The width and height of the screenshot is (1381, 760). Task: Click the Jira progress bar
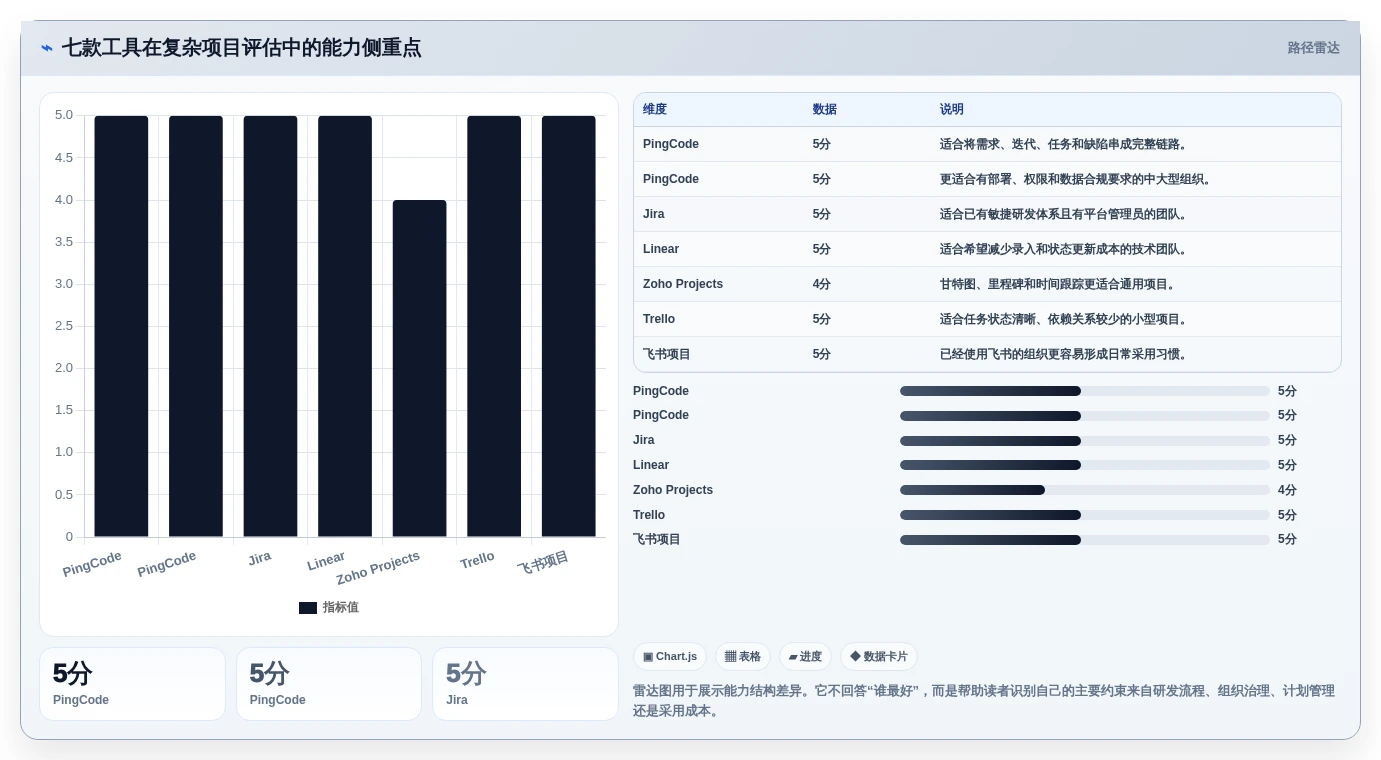tap(1085, 441)
